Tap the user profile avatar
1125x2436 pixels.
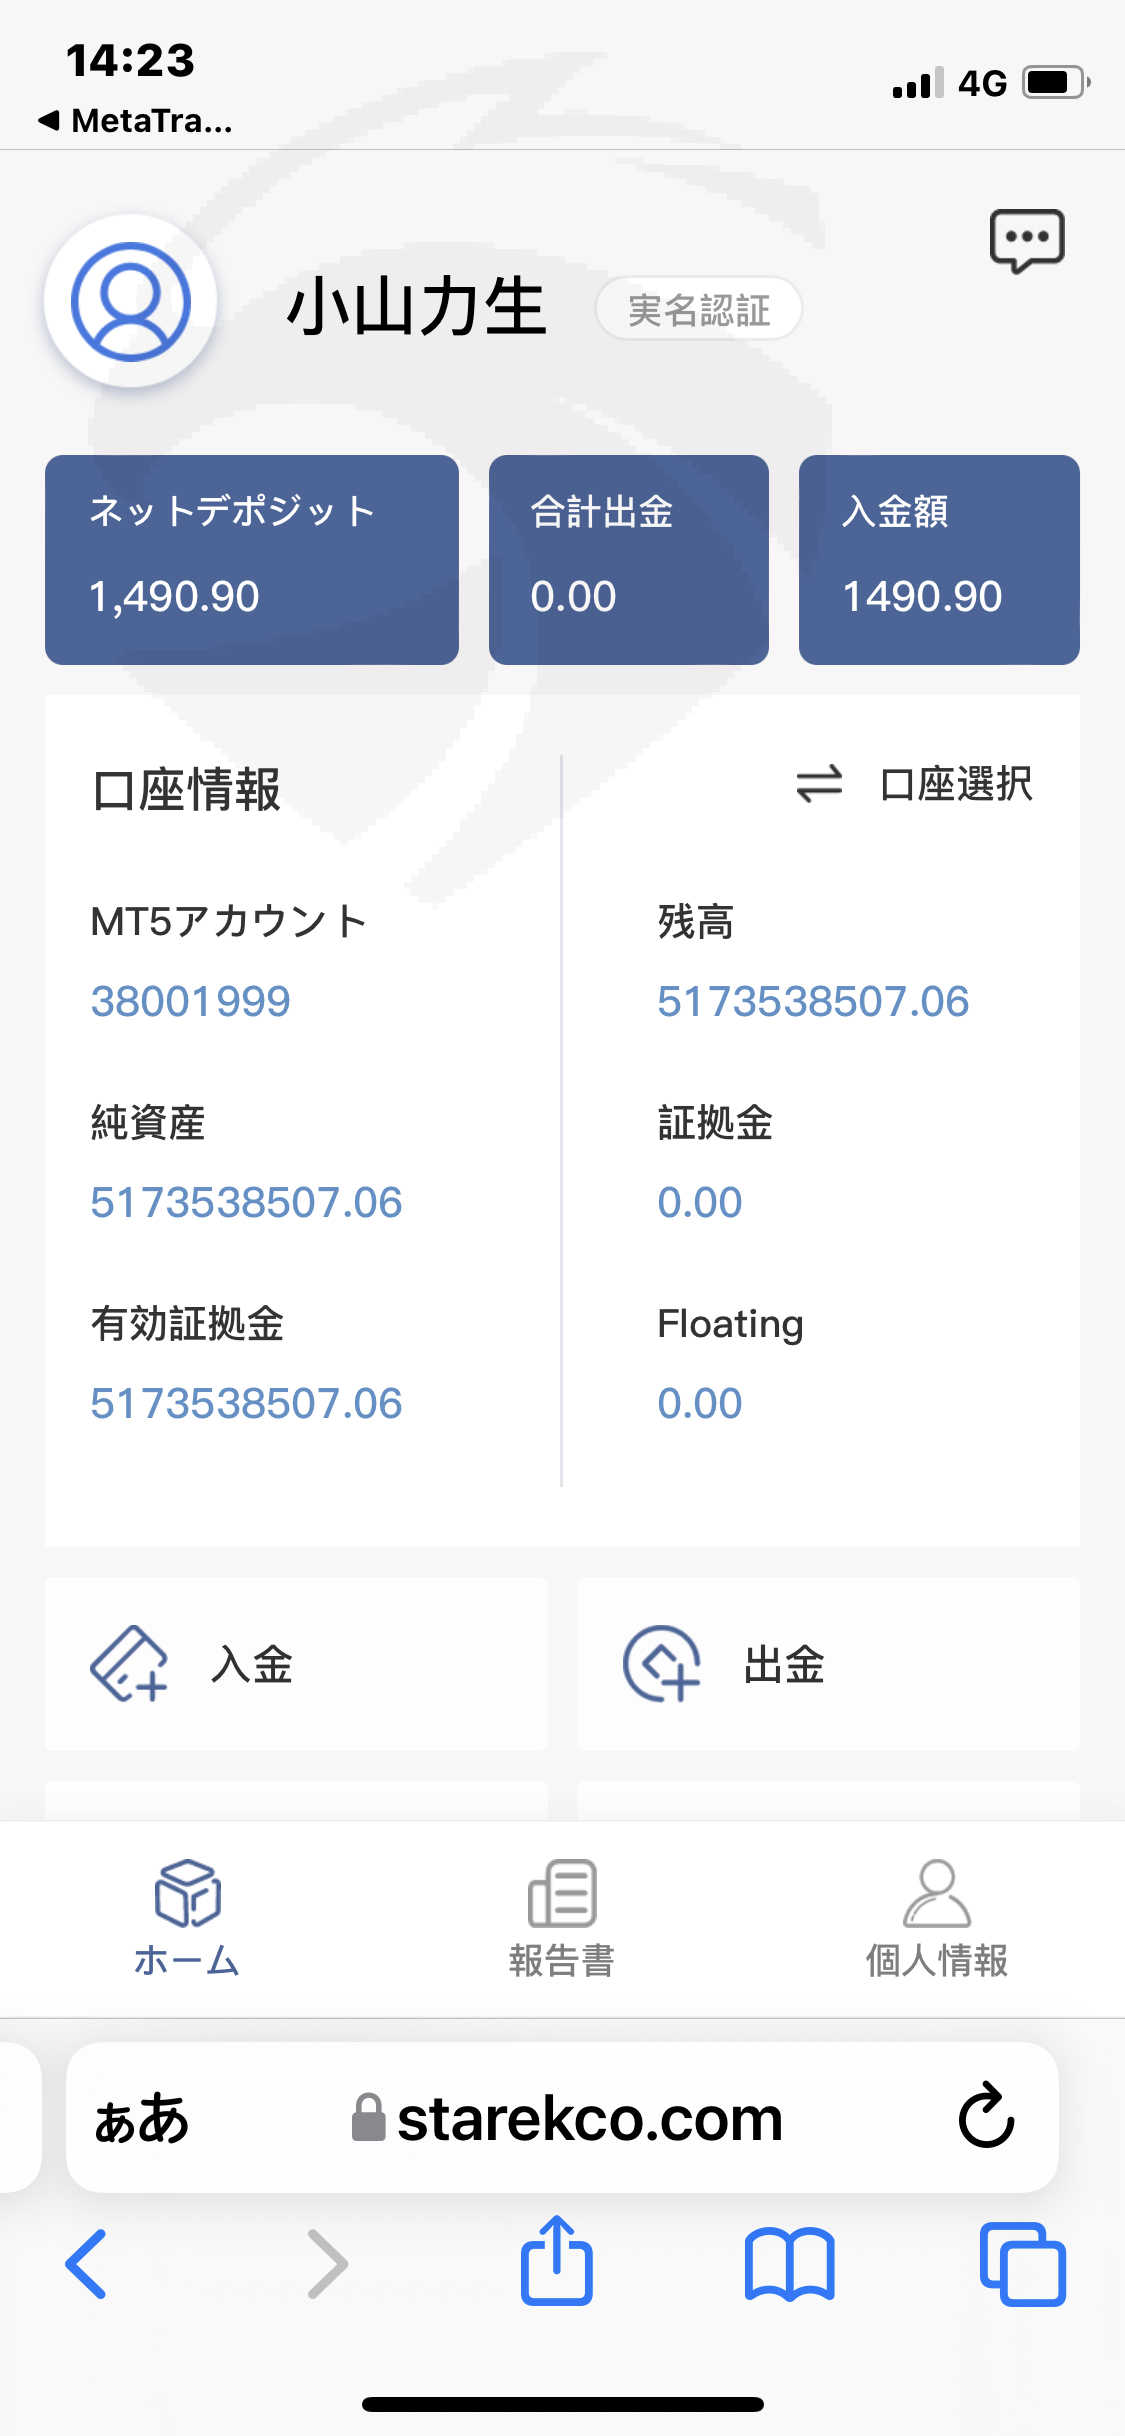pos(130,301)
